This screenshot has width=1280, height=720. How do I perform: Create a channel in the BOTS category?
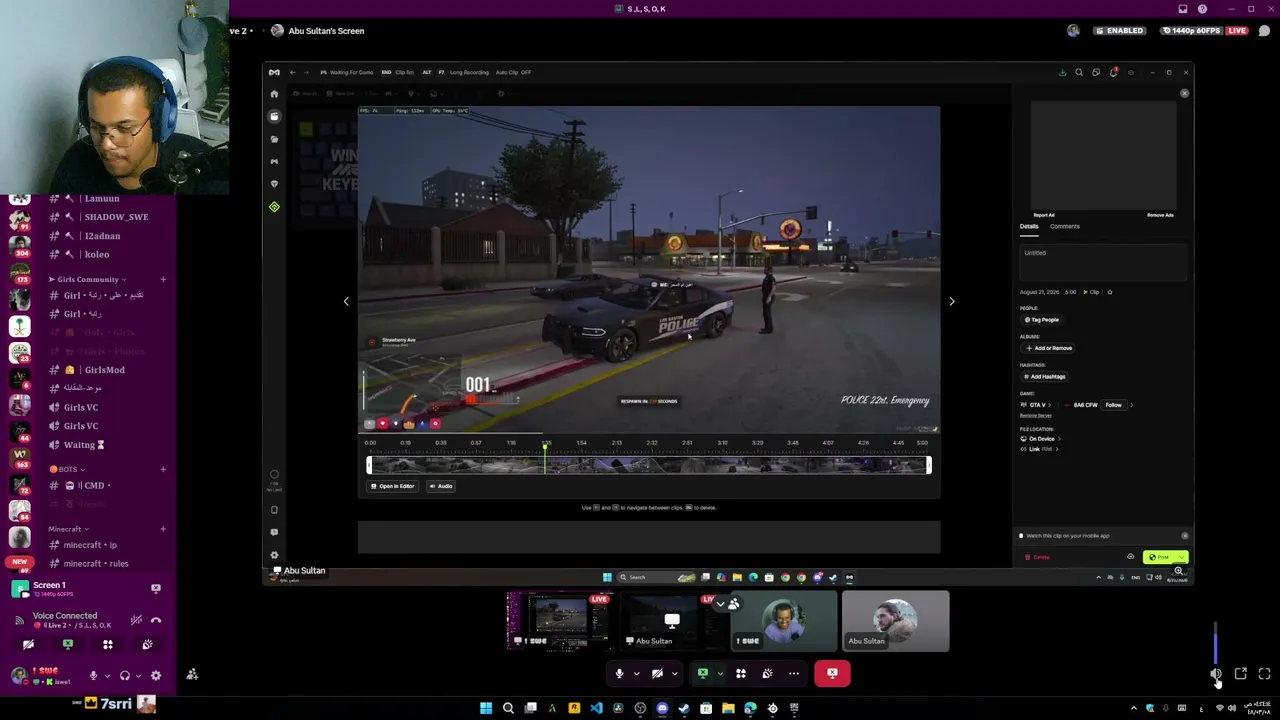click(163, 469)
